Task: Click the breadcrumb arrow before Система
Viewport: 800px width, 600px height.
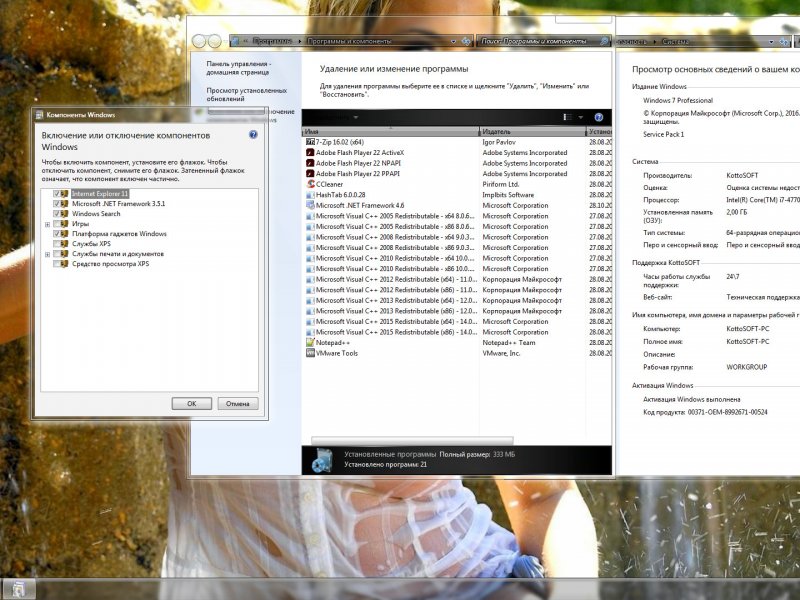Action: tap(655, 42)
